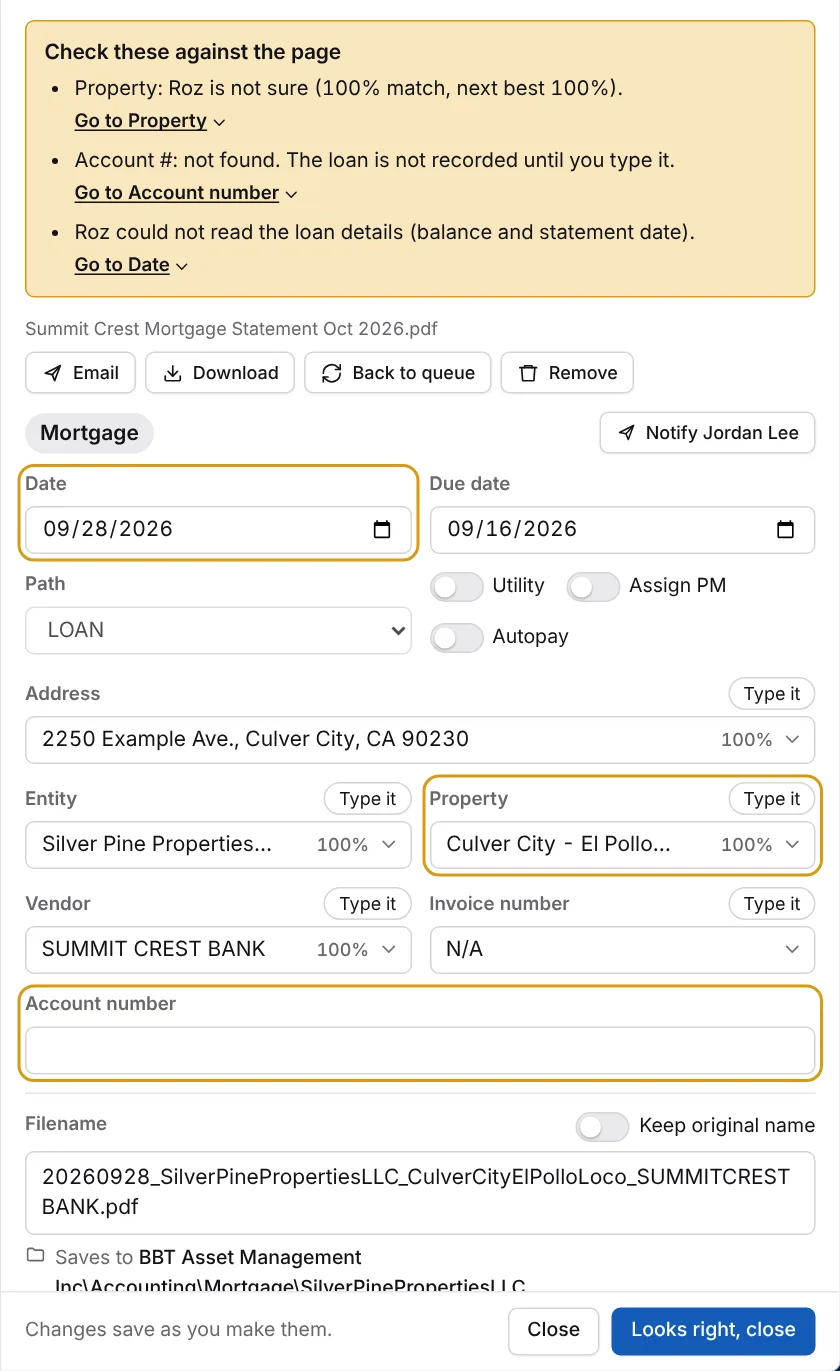Click the Email button
Image resolution: width=840 pixels, height=1371 pixels.
tap(80, 373)
